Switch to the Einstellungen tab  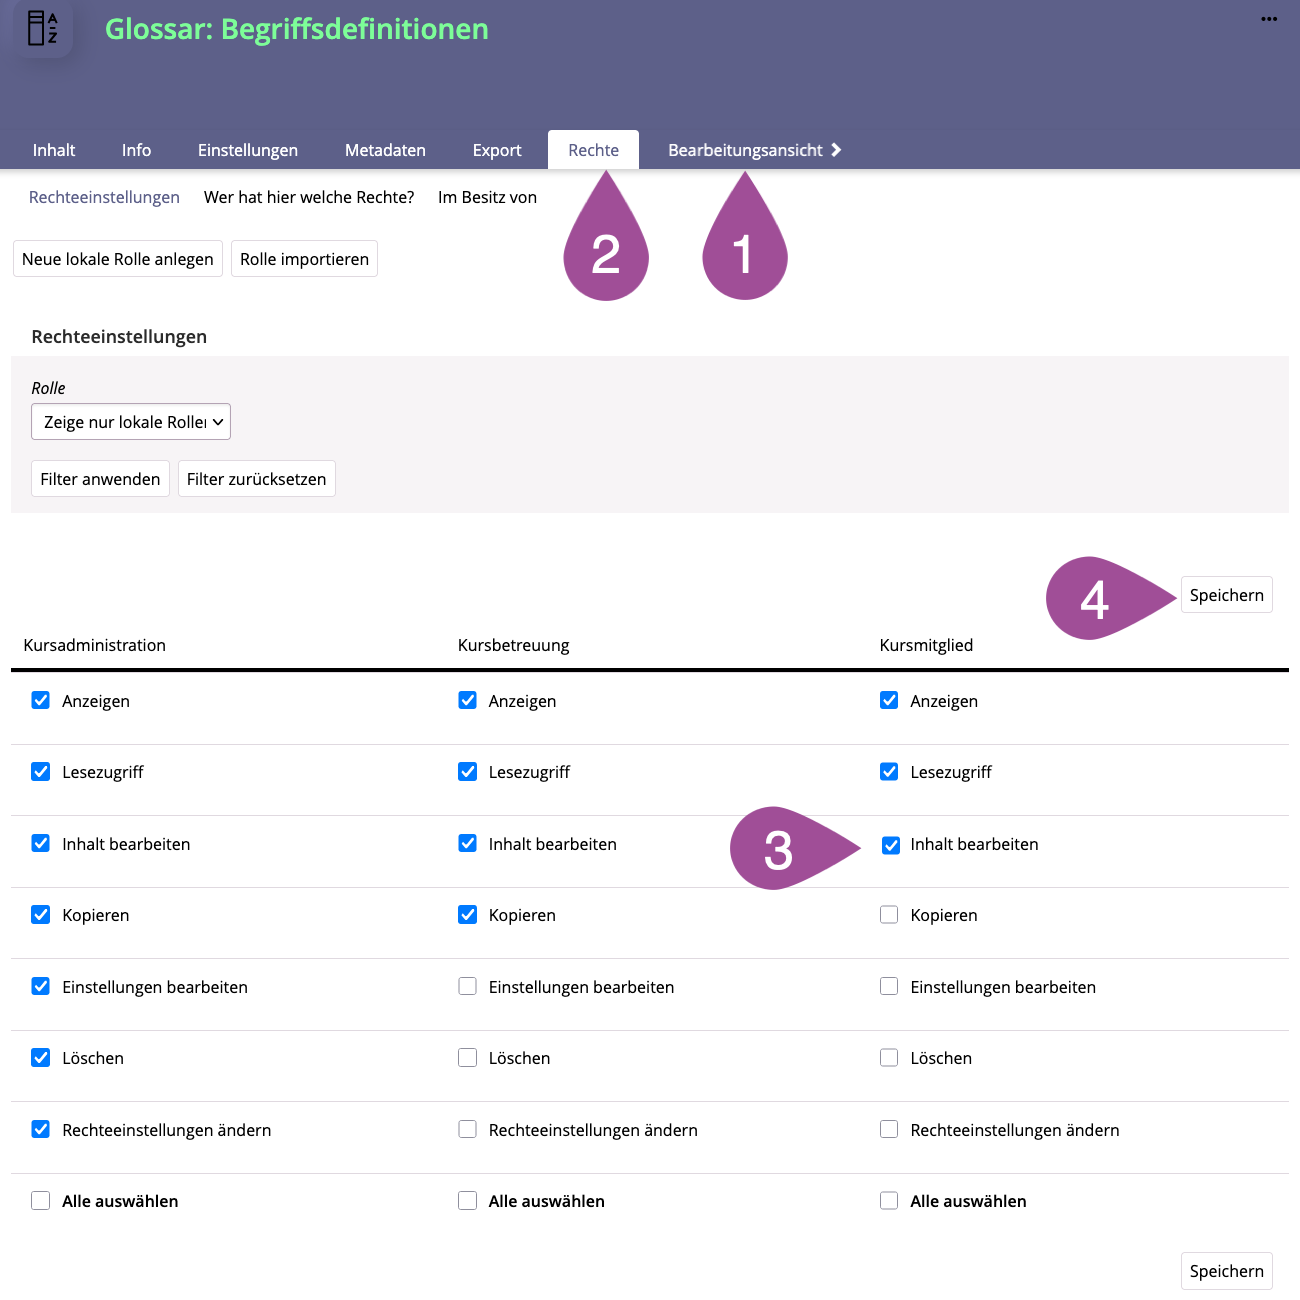247,150
